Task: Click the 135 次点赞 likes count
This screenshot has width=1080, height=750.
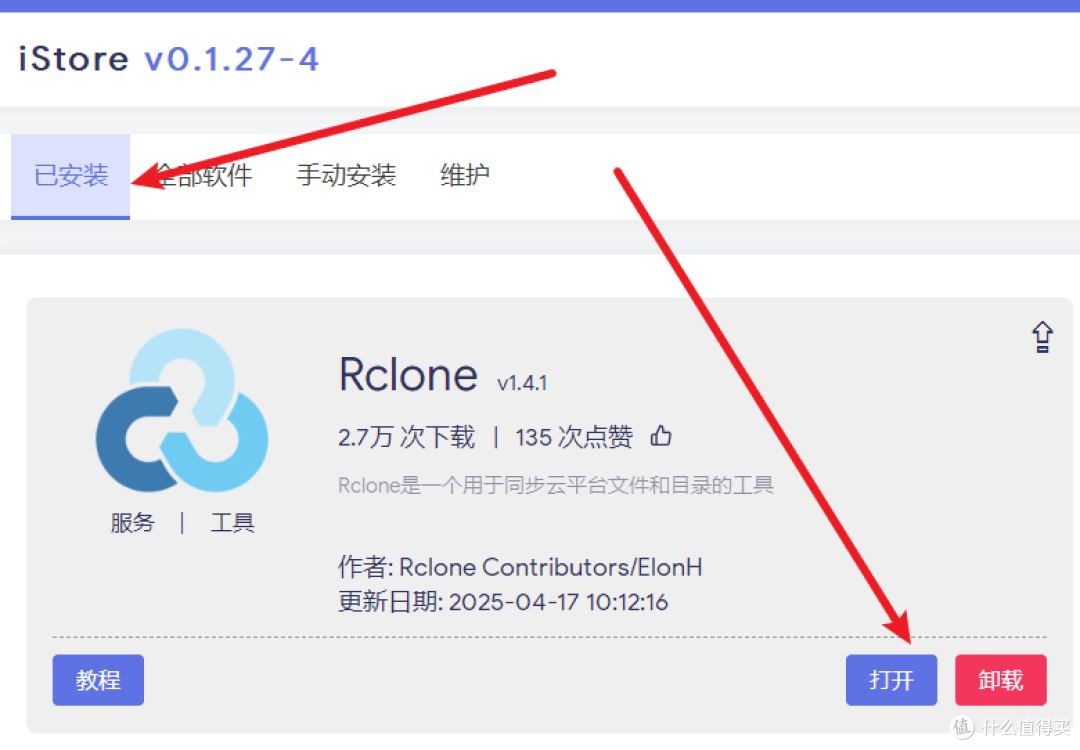Action: [574, 437]
